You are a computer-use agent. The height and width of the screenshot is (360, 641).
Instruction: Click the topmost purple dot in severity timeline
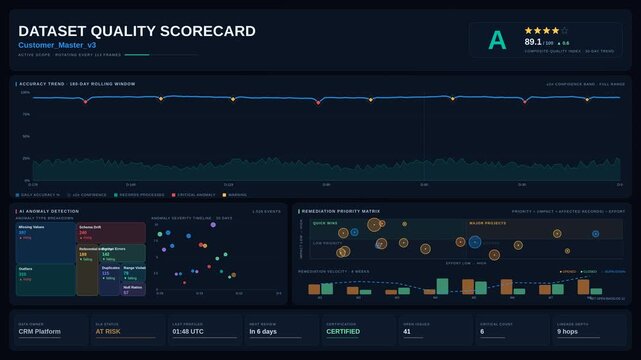pyautogui.click(x=213, y=225)
